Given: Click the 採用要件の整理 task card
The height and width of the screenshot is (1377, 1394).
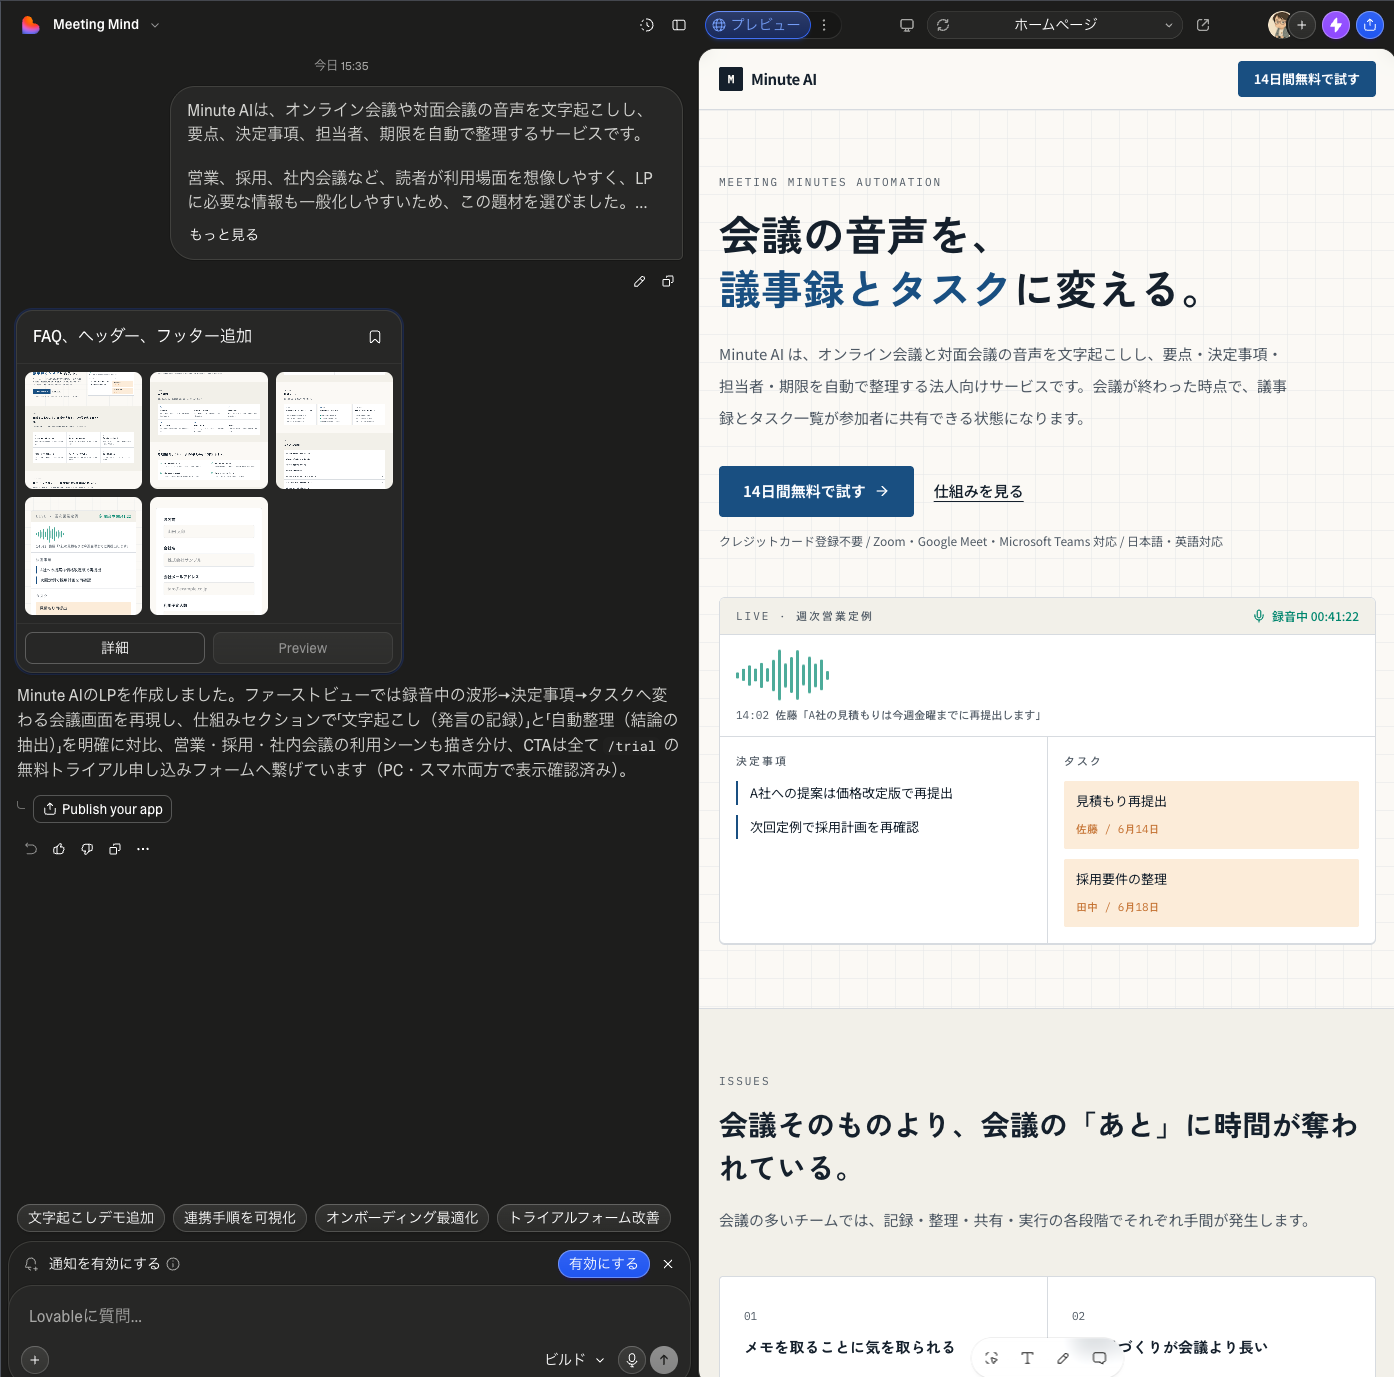Looking at the screenshot, I should [1211, 893].
